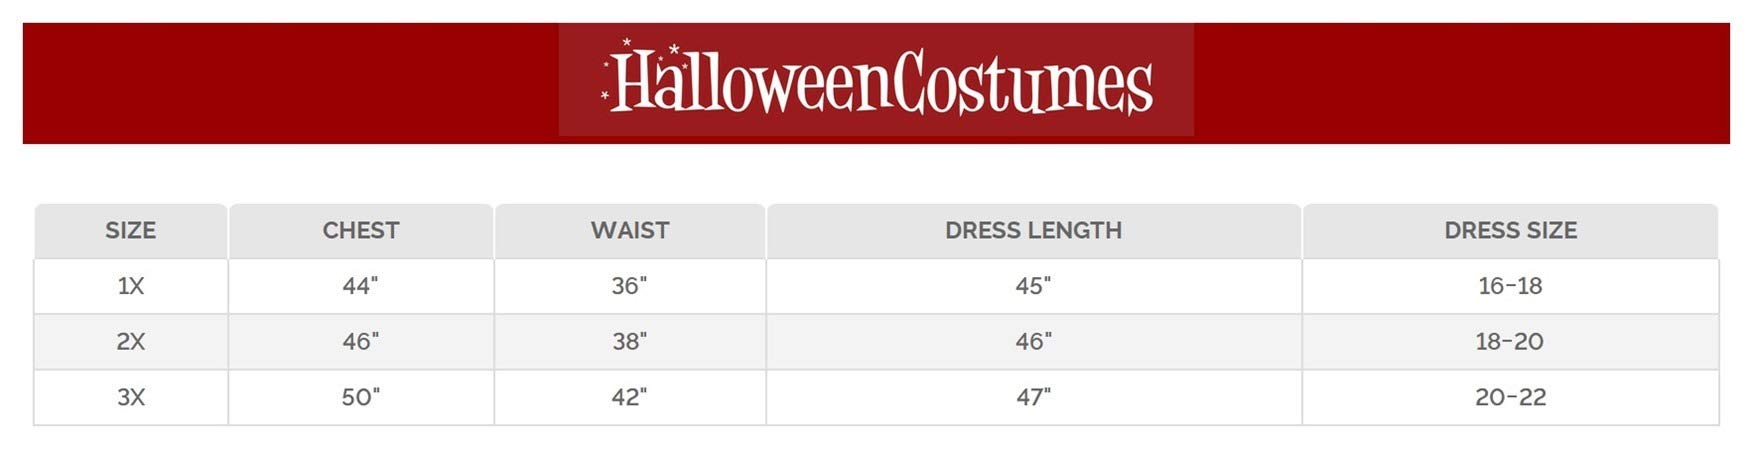
Task: Select the 42" waist value
Action: pos(630,398)
